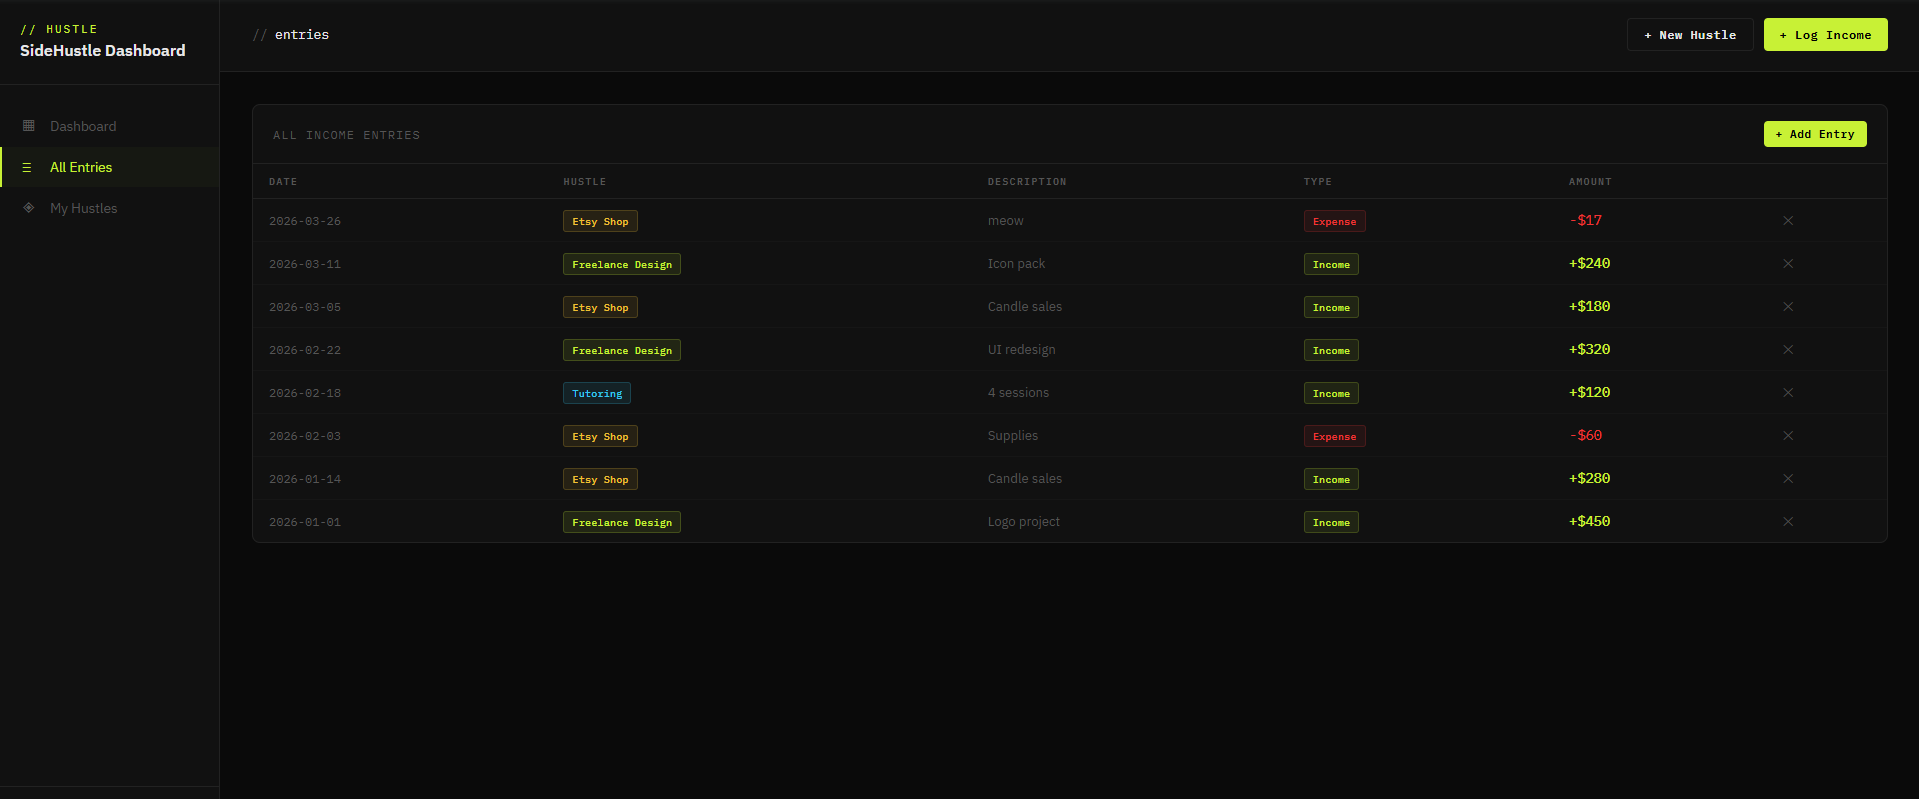Delete the 'Logo project' entry

point(1788,522)
